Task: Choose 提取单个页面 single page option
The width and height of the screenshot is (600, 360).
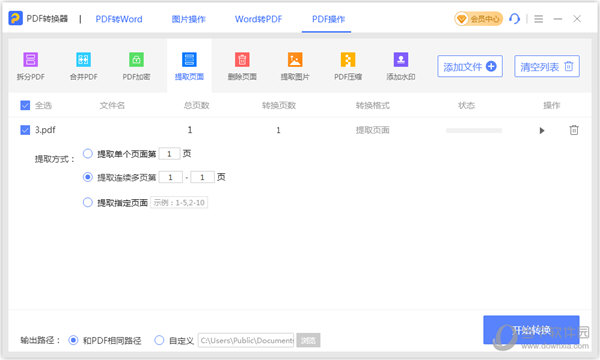Action: click(x=88, y=154)
